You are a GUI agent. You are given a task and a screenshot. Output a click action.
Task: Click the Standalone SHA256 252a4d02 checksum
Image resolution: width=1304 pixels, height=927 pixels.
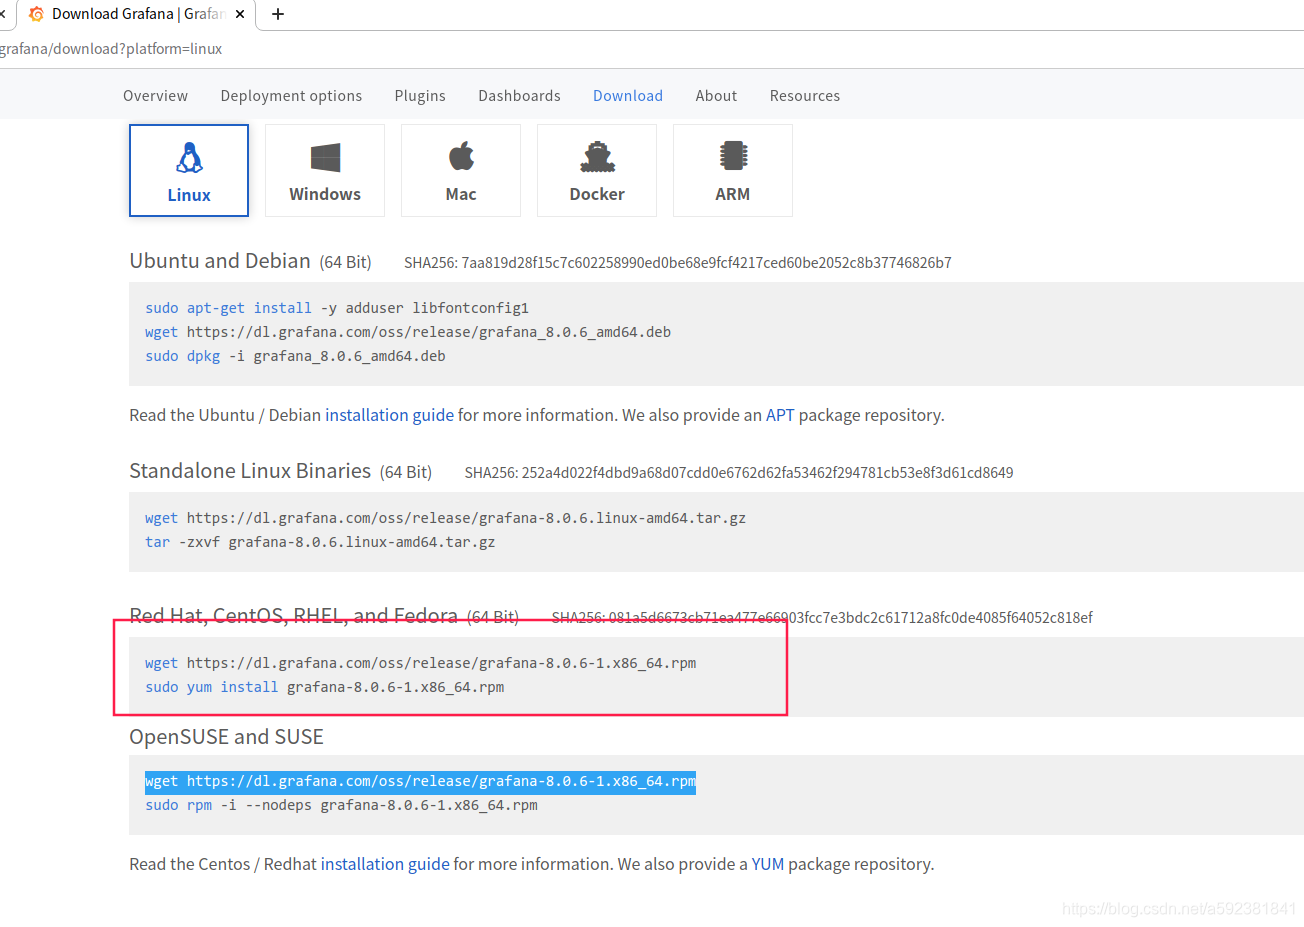click(739, 473)
